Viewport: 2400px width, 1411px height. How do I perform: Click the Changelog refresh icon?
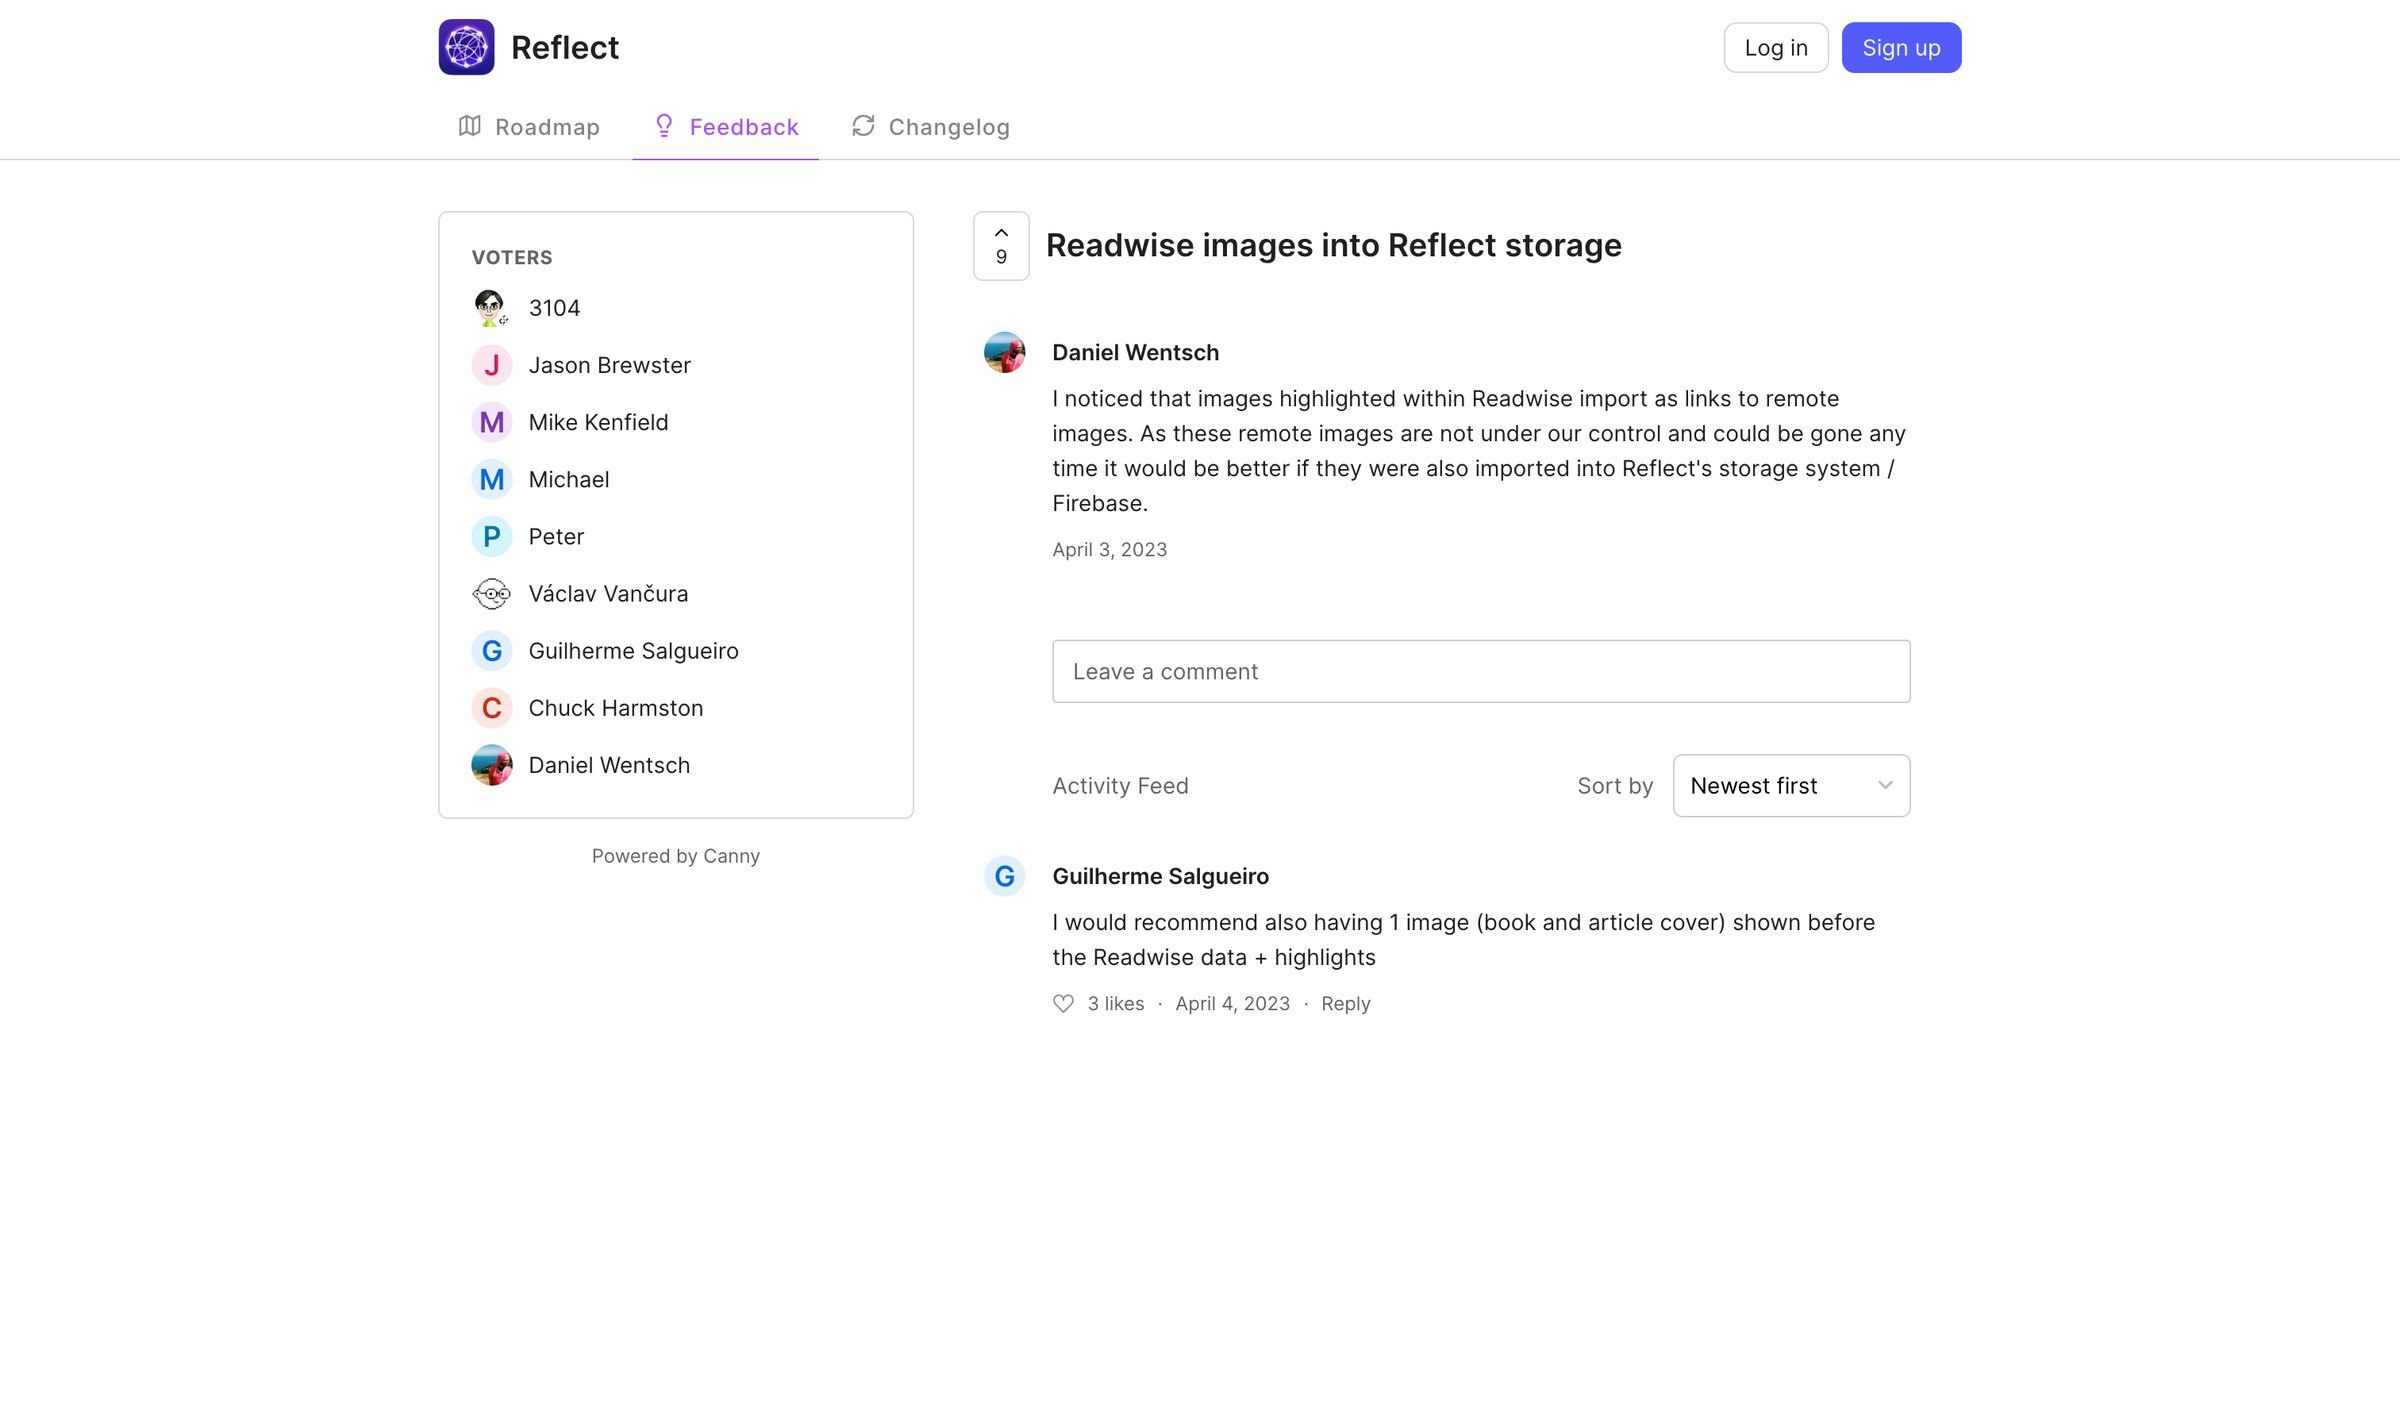click(863, 126)
